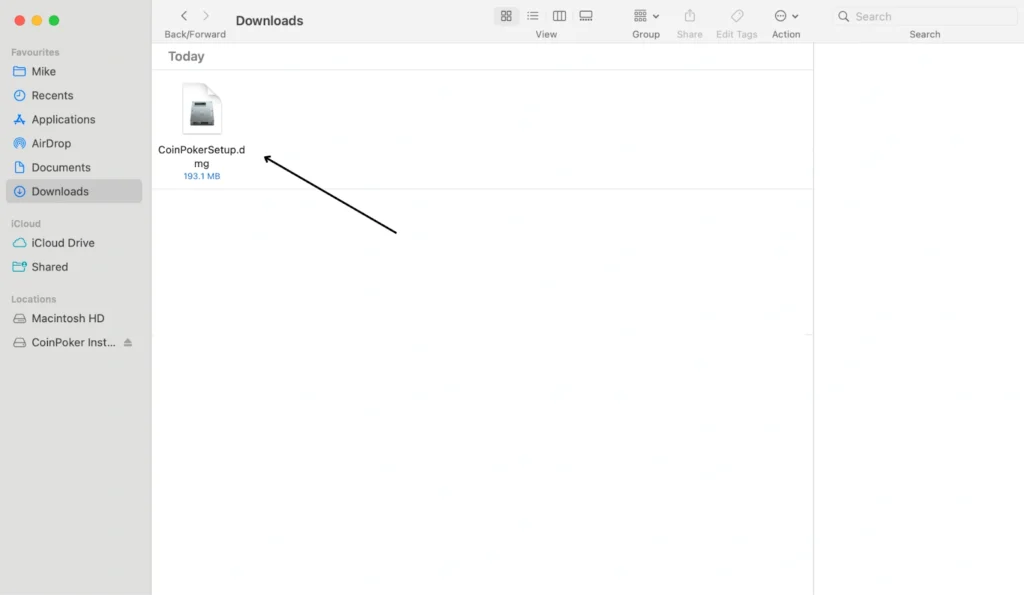Screen dimensions: 1024x595
Task: Switch to gallery view
Action: [586, 16]
